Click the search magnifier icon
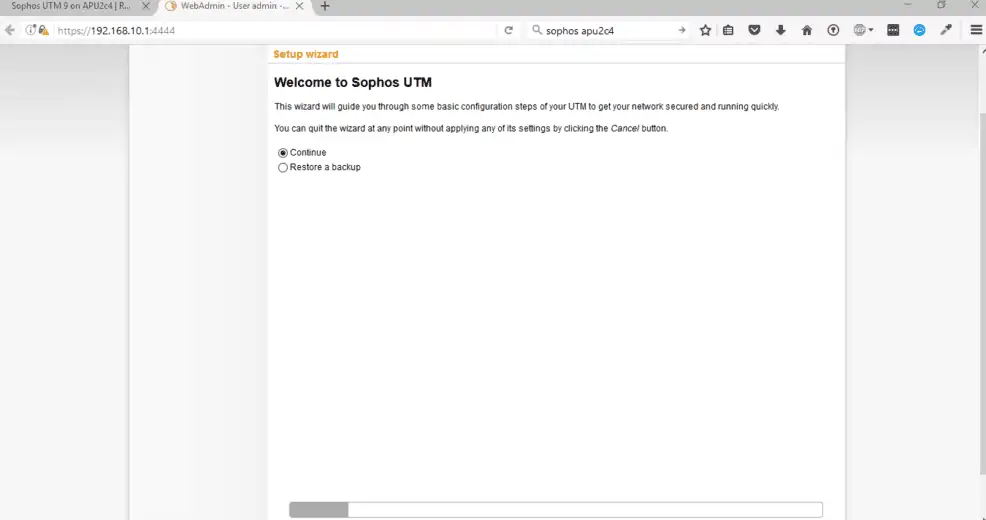The image size is (986, 520). coord(536,30)
